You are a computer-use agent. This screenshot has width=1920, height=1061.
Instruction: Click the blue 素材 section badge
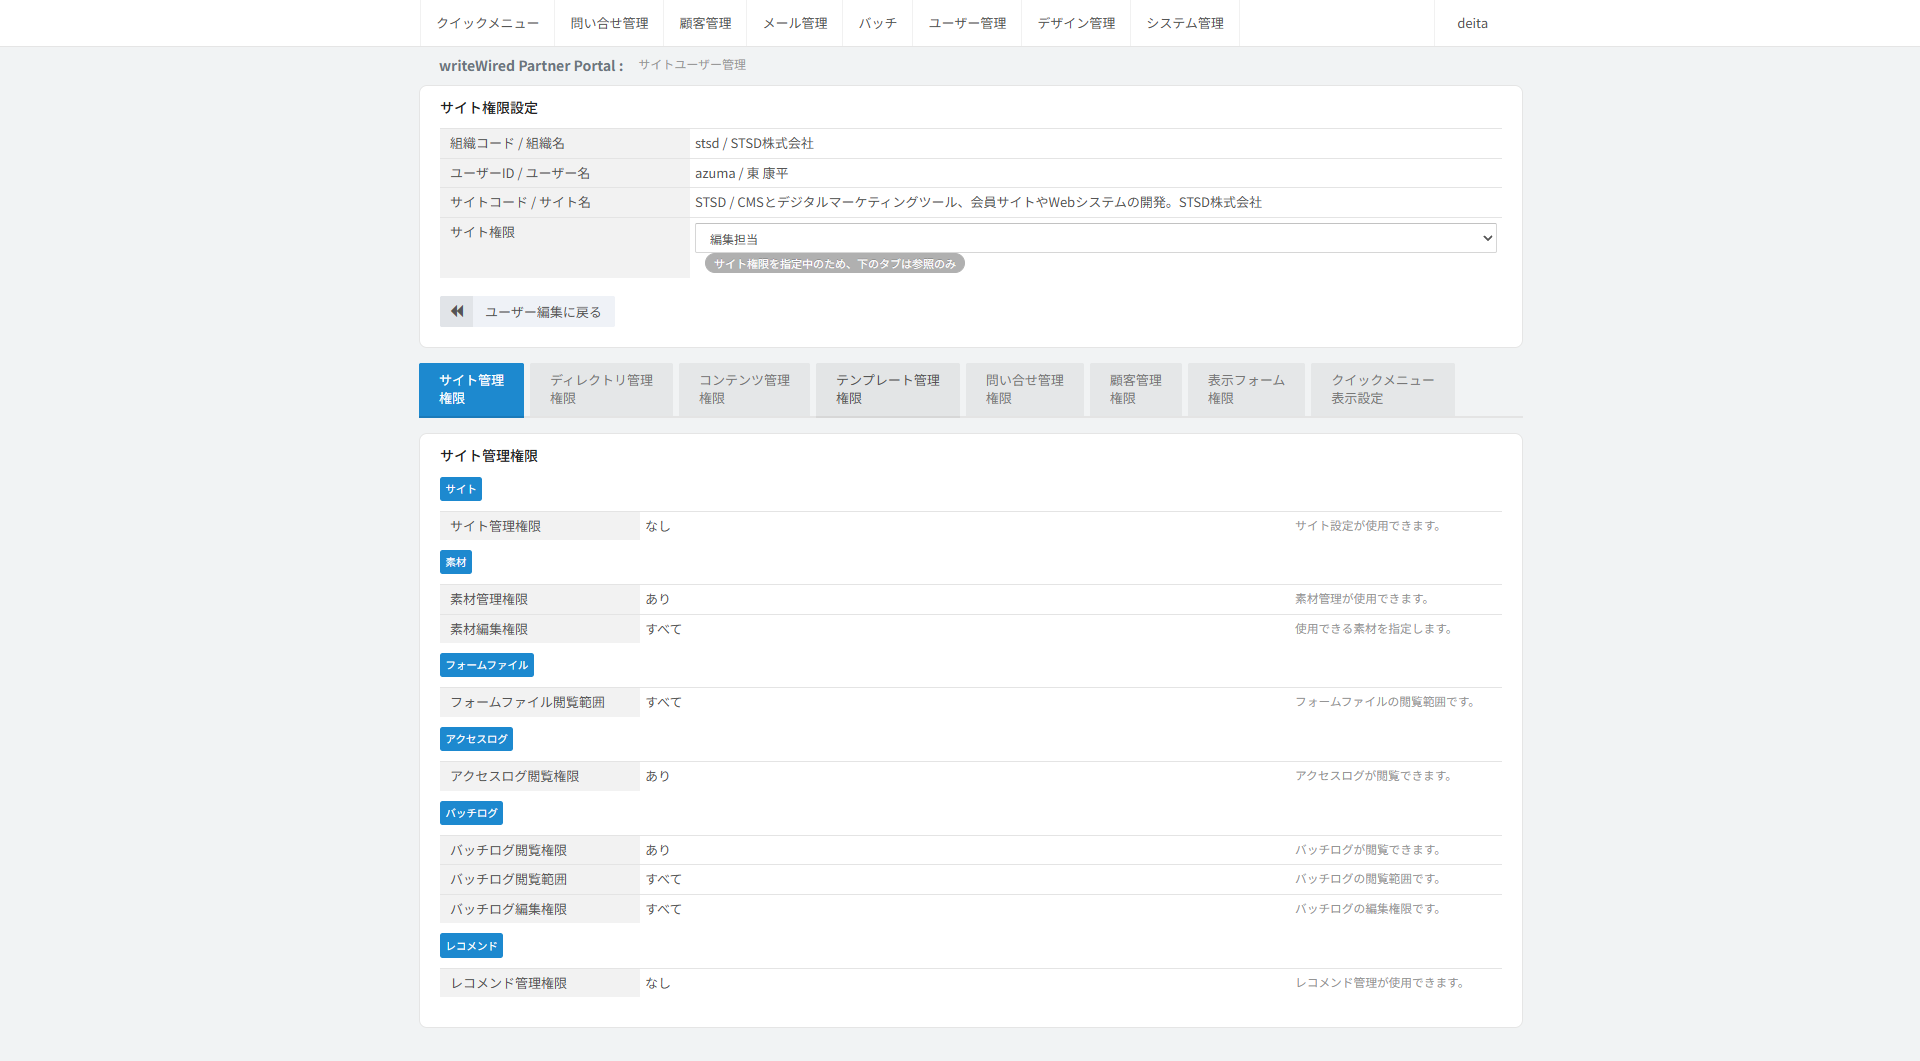pyautogui.click(x=456, y=562)
